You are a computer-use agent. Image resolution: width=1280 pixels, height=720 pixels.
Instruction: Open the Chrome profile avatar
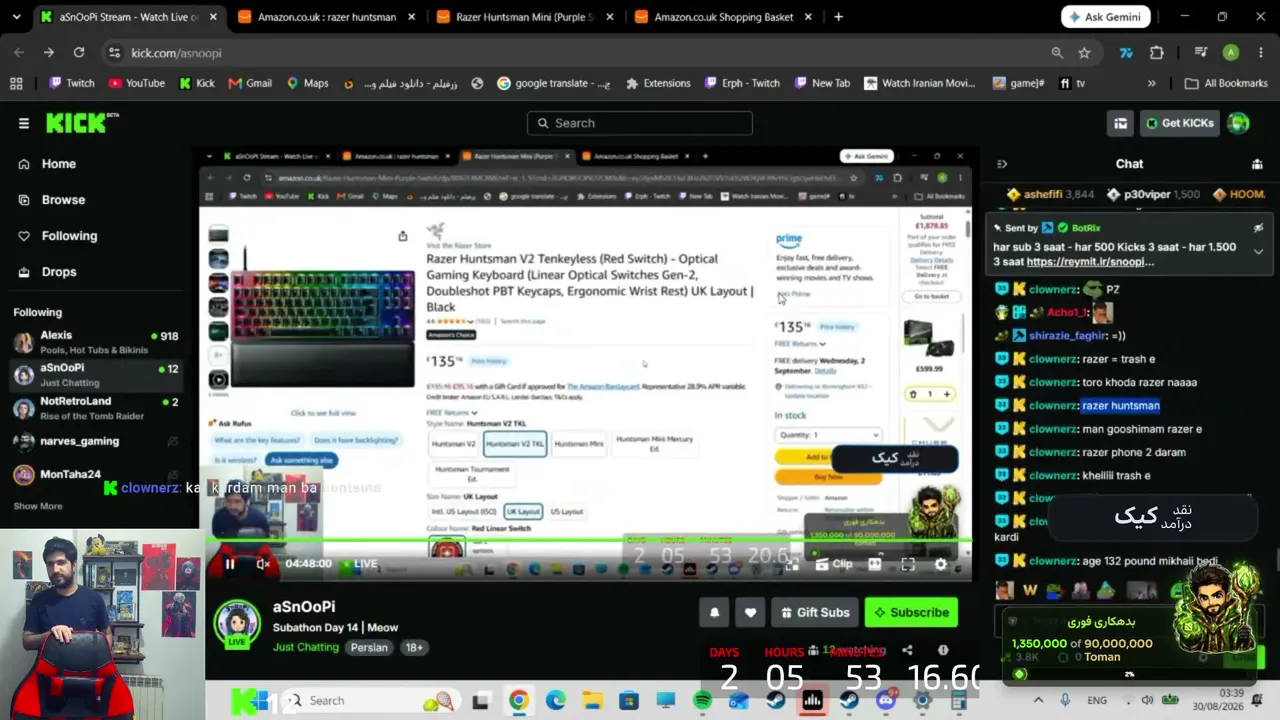(1231, 53)
